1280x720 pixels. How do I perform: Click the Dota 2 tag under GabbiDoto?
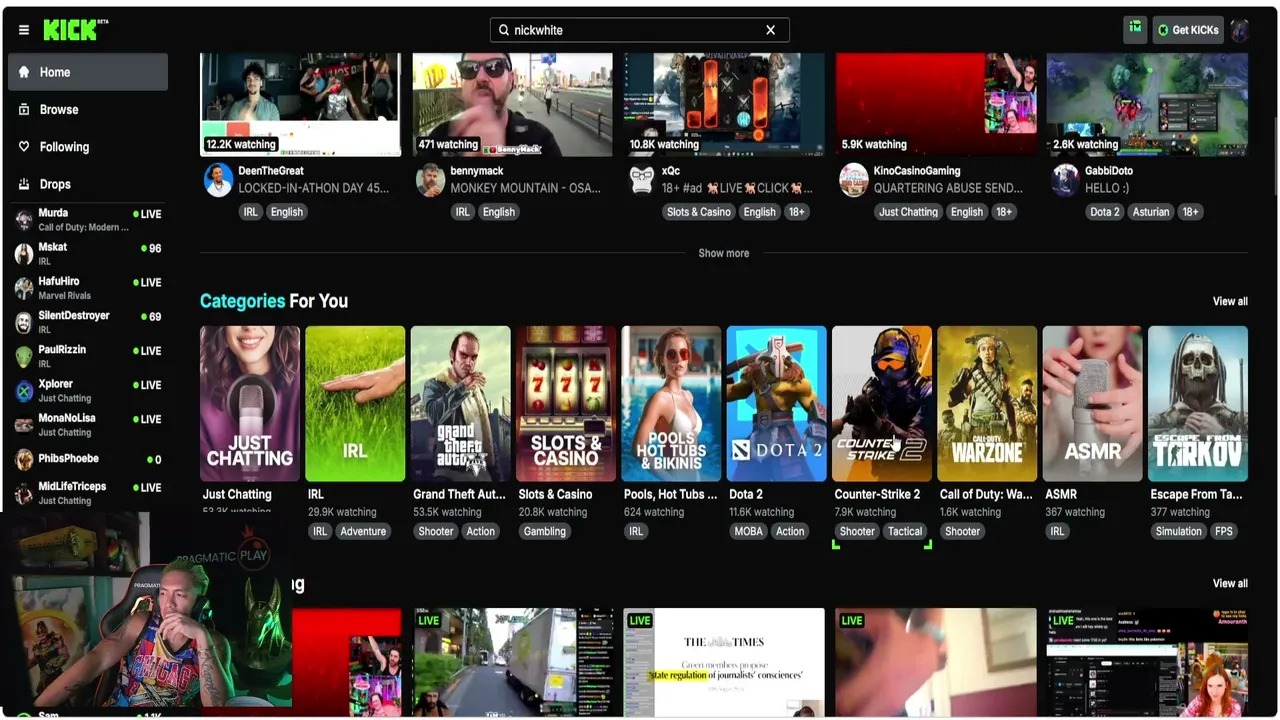click(x=1104, y=212)
